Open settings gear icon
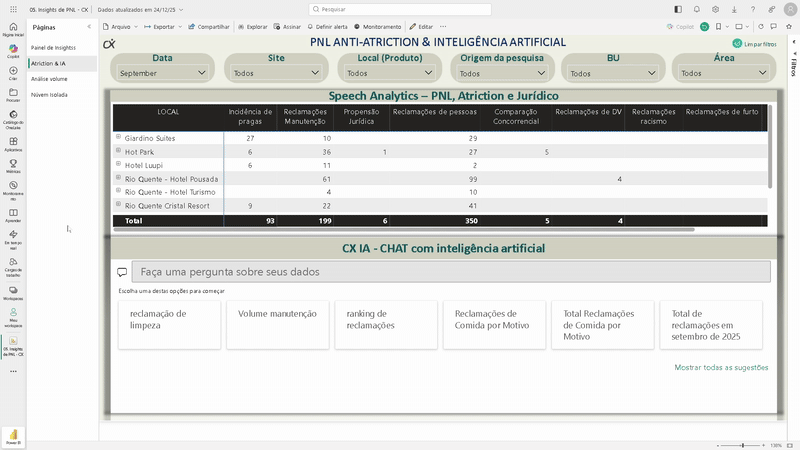The width and height of the screenshot is (800, 450). tap(715, 9)
